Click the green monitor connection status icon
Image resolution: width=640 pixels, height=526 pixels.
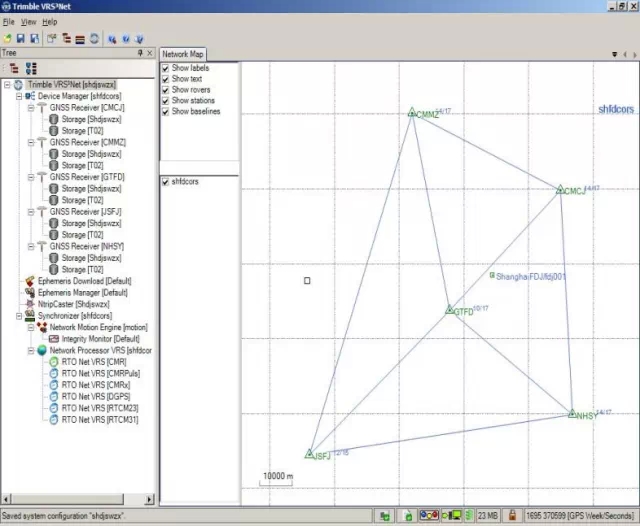point(452,516)
